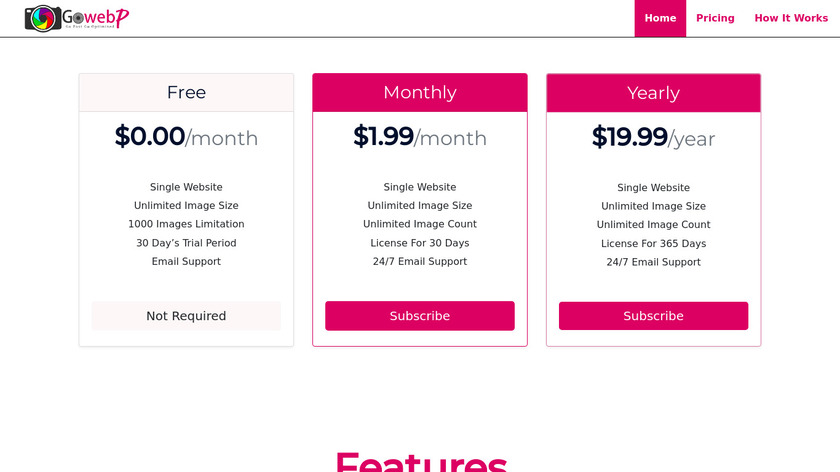Click License For 30 Days text
This screenshot has height=472, width=840.
(420, 243)
